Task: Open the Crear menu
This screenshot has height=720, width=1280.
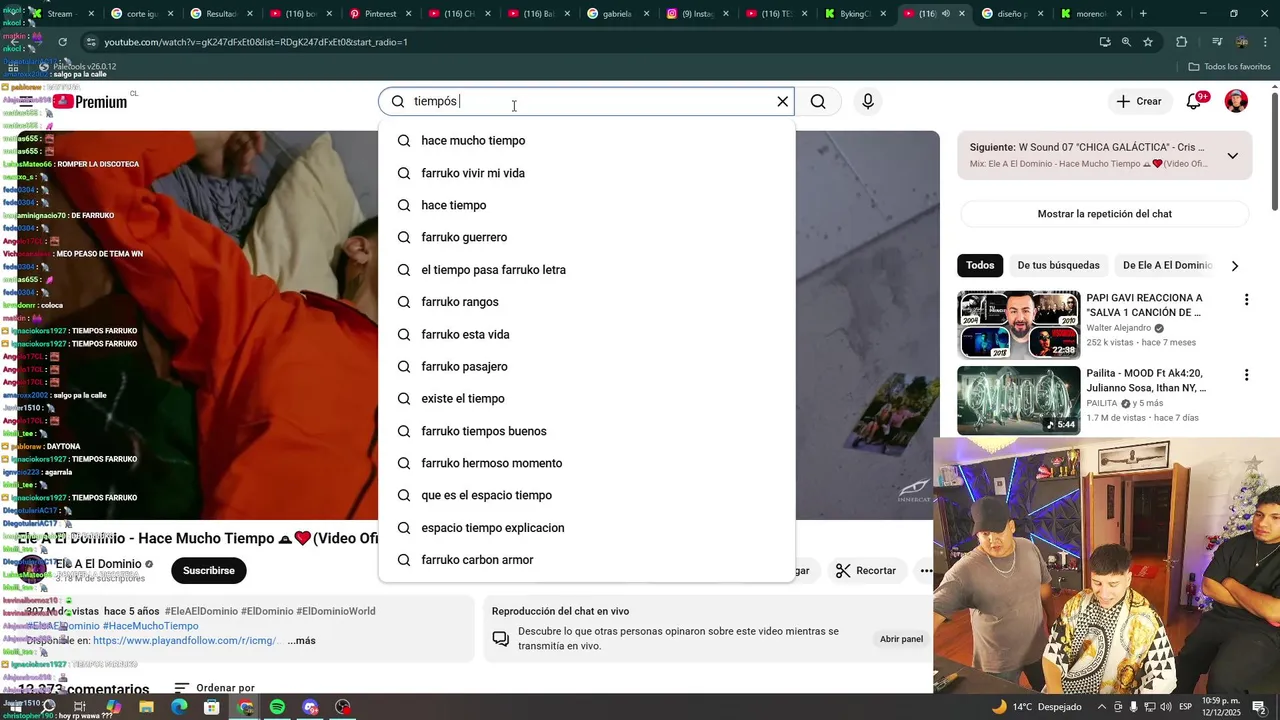Action: tap(1139, 101)
